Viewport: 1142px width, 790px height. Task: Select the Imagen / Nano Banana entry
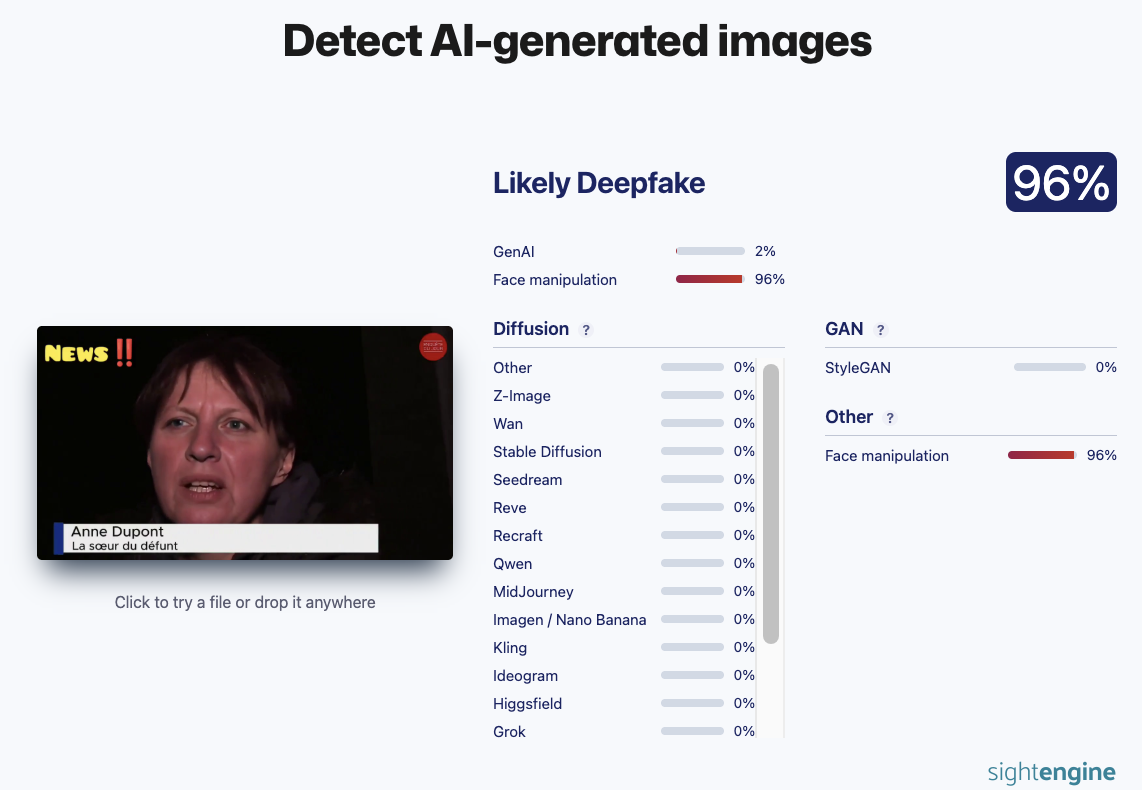623,620
